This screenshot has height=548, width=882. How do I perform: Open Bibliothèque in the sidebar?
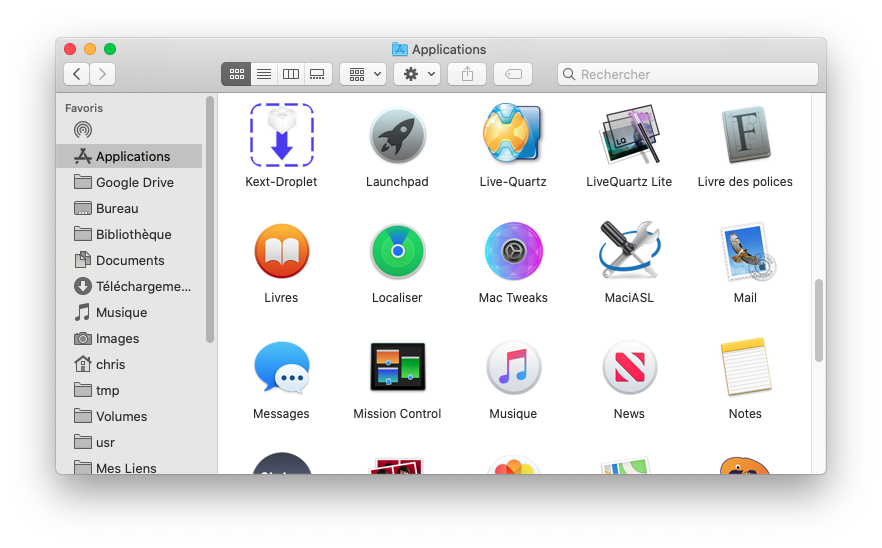pyautogui.click(x=129, y=234)
